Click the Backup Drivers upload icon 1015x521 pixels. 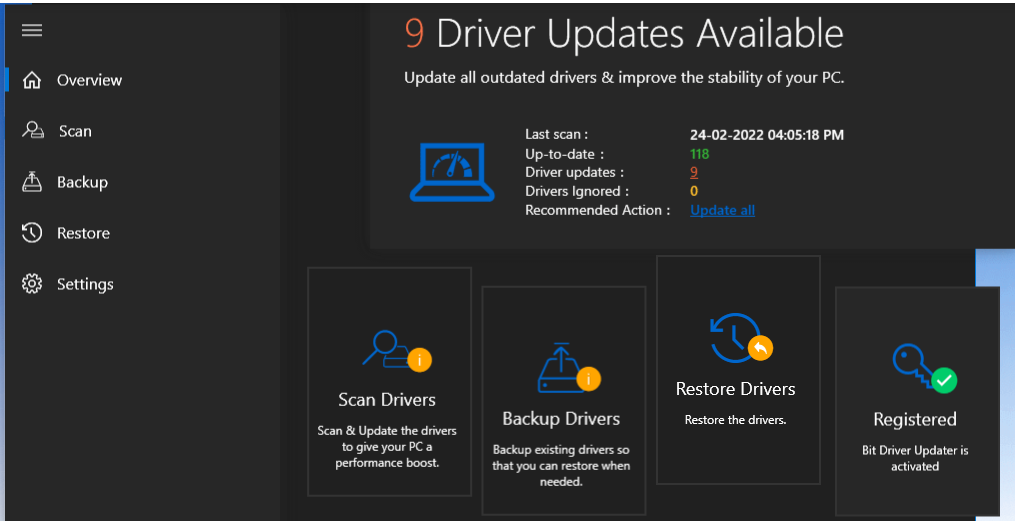[569, 368]
